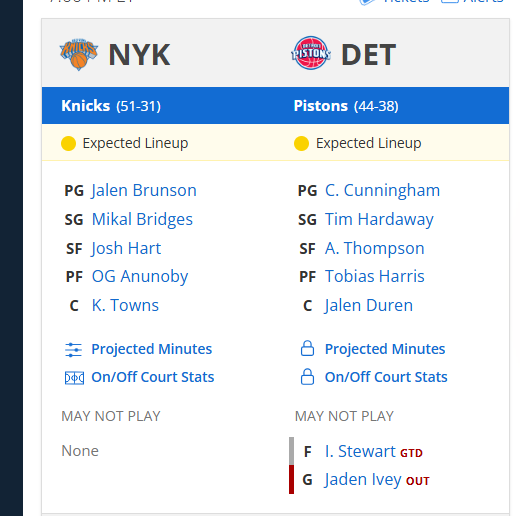This screenshot has width=520, height=516.
Task: Select Tim Hardaway in the Pistons lineup
Action: point(379,219)
